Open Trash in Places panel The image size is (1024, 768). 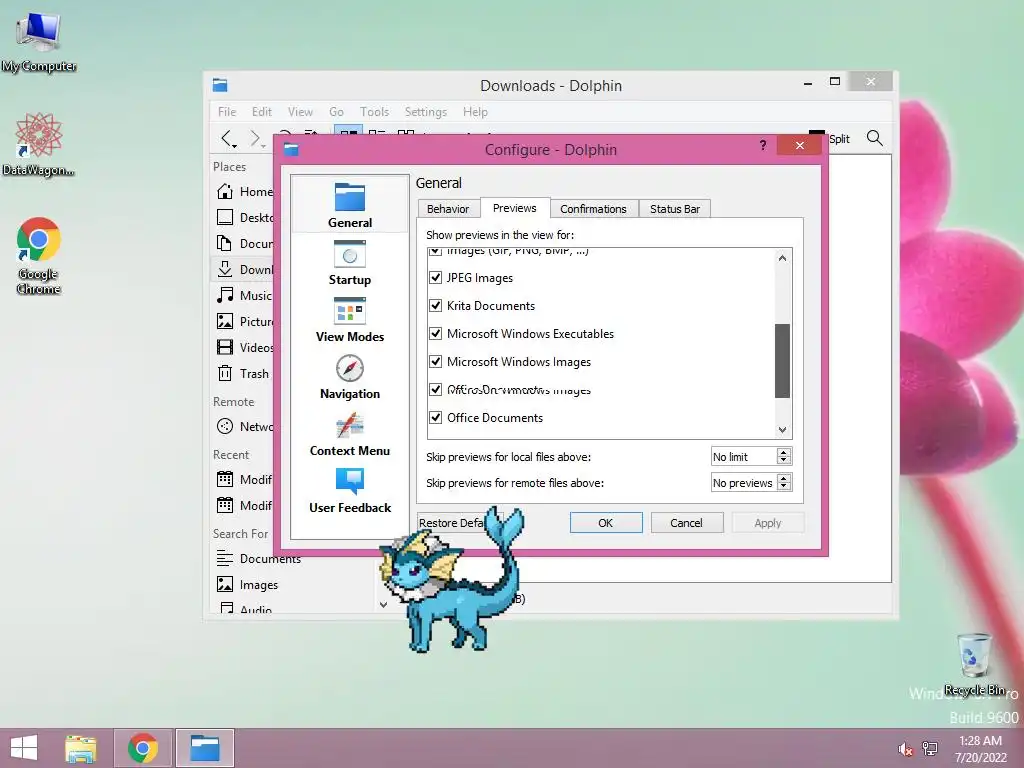pos(244,374)
